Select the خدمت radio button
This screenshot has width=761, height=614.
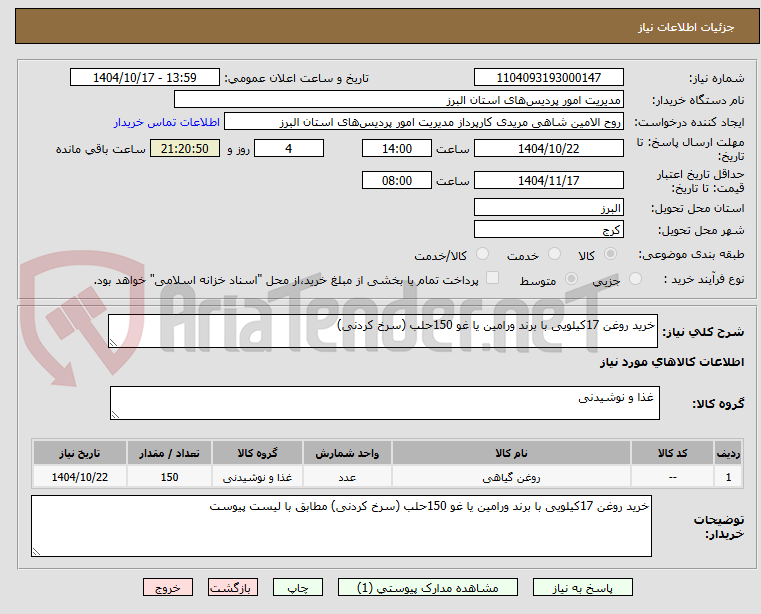click(x=554, y=254)
